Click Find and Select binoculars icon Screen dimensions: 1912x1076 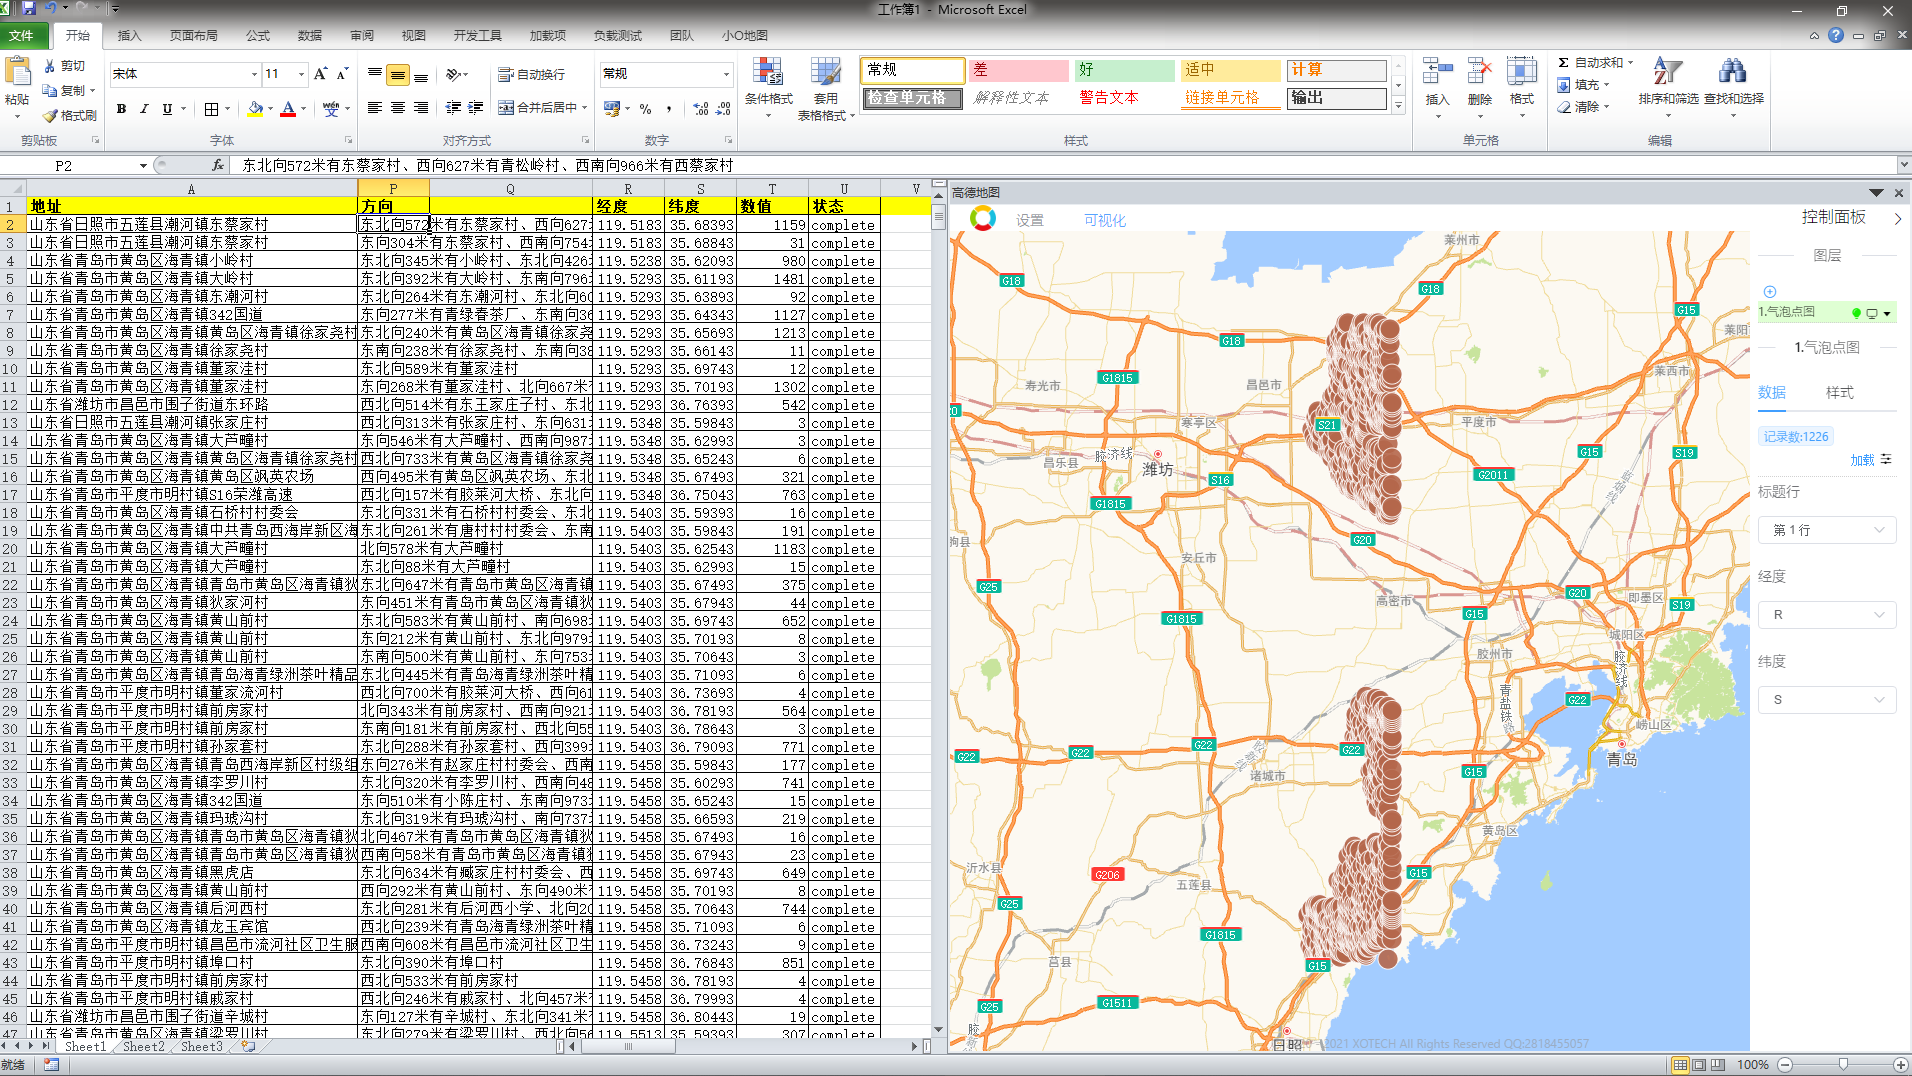pos(1732,71)
